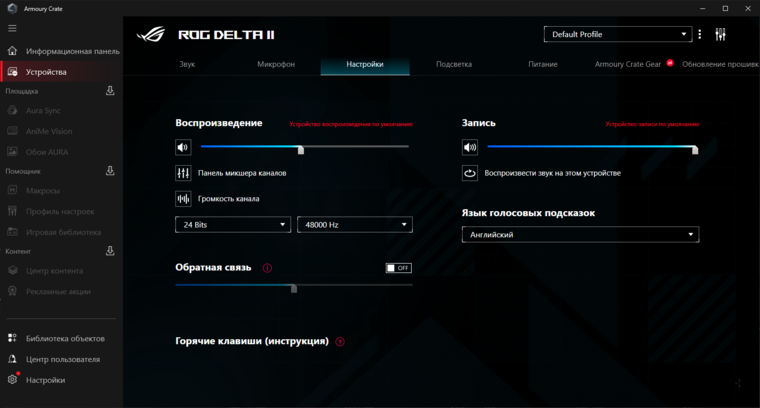Viewport: 760px width, 408px height.
Task: Click the Громкость канала label
Action: pyautogui.click(x=228, y=199)
